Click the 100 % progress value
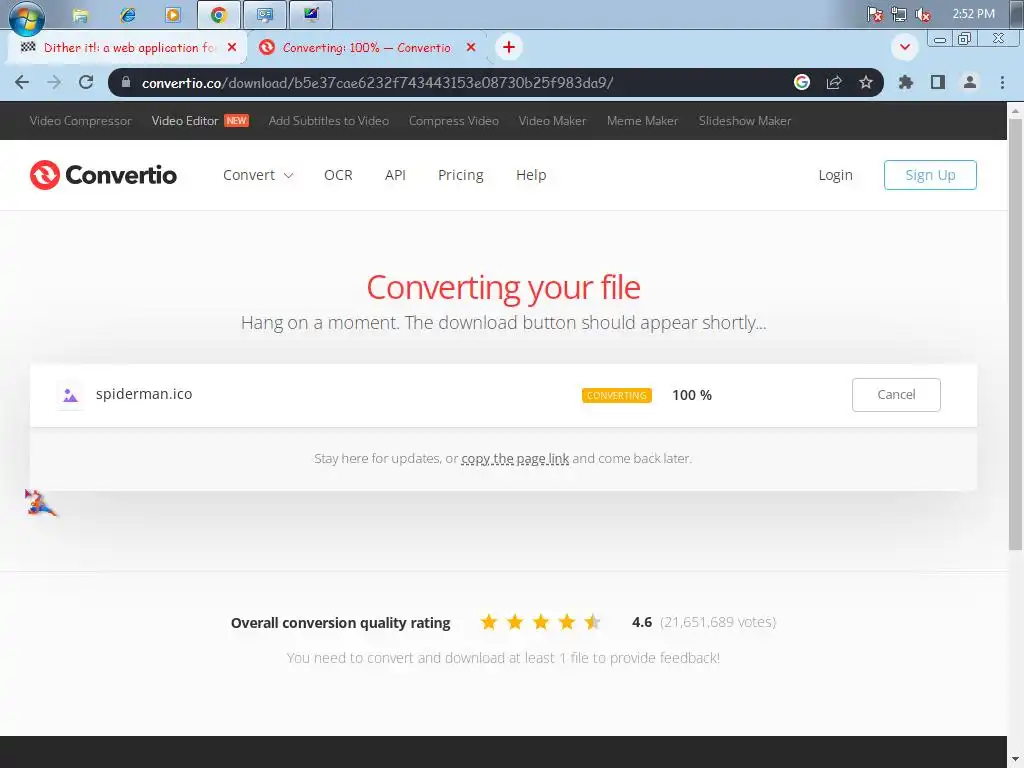Viewport: 1024px width, 768px height. point(692,395)
